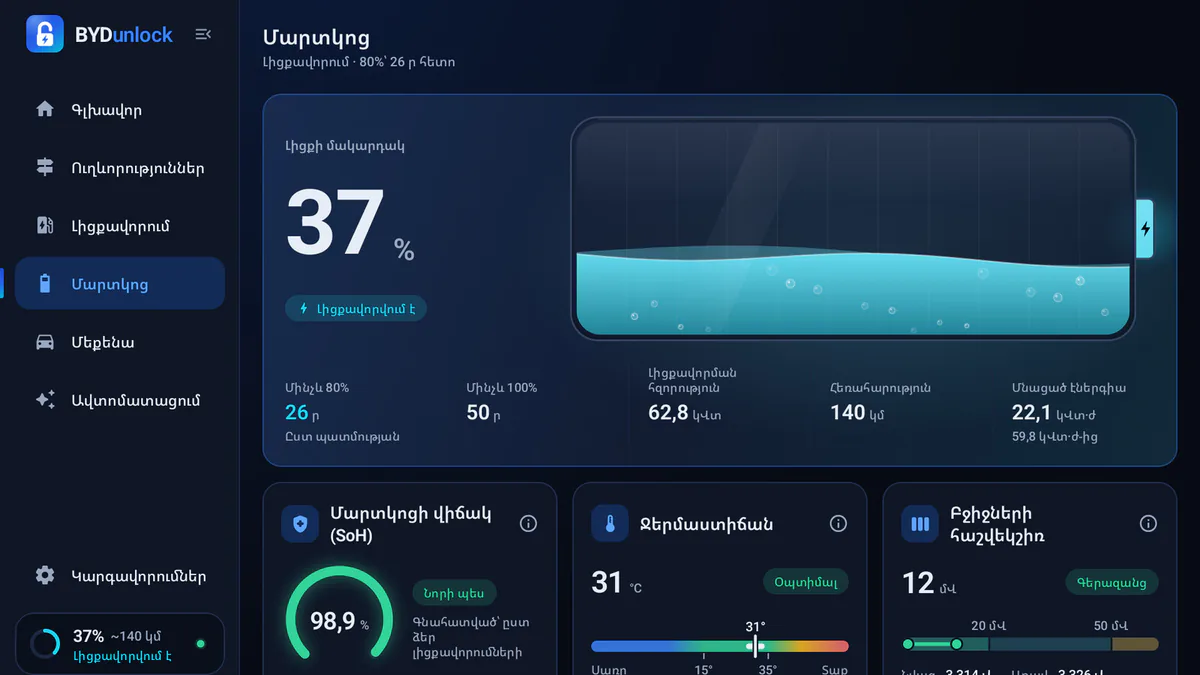The image size is (1200, 675).
Task: Click the Մարտկոց page title
Action: 316,38
